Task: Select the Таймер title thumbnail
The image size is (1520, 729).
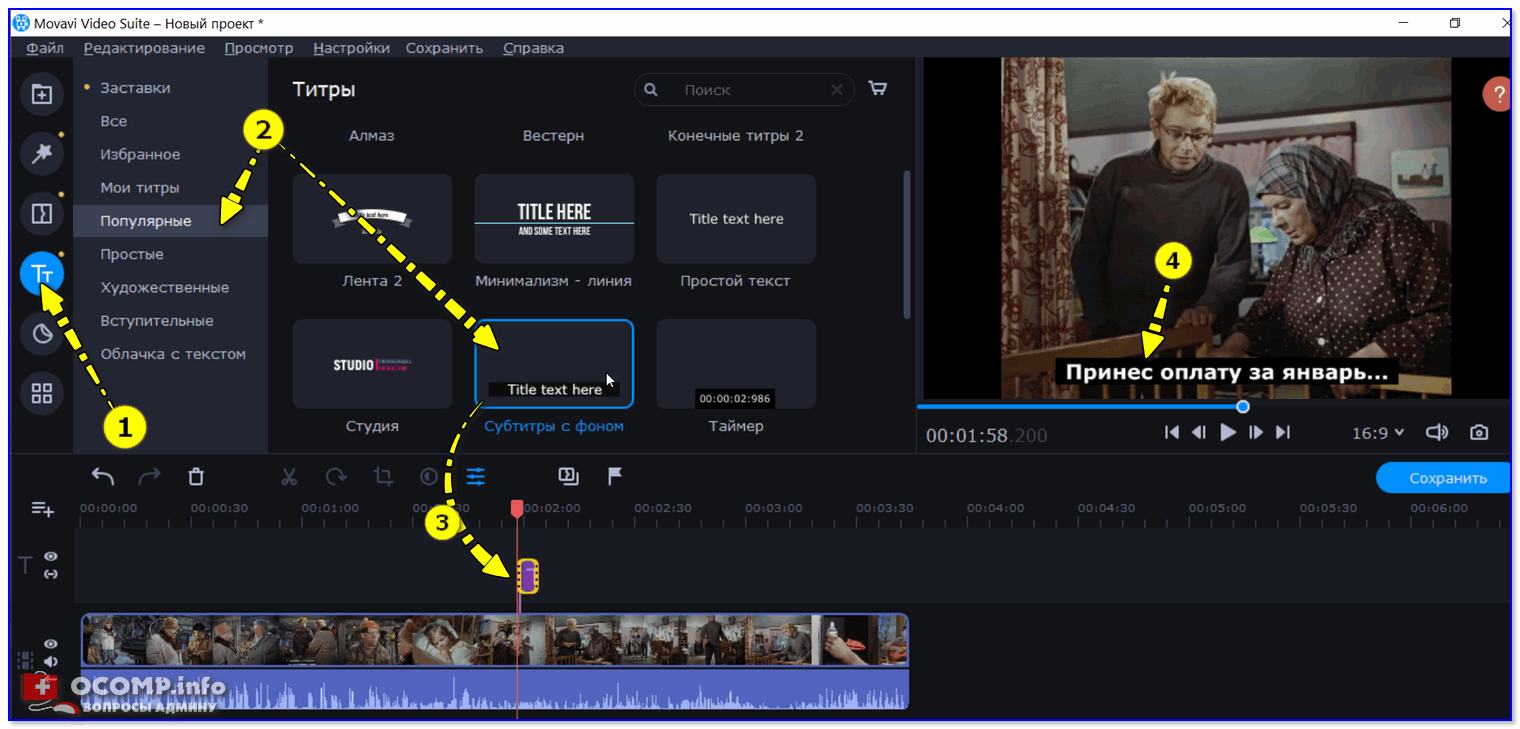Action: point(736,364)
